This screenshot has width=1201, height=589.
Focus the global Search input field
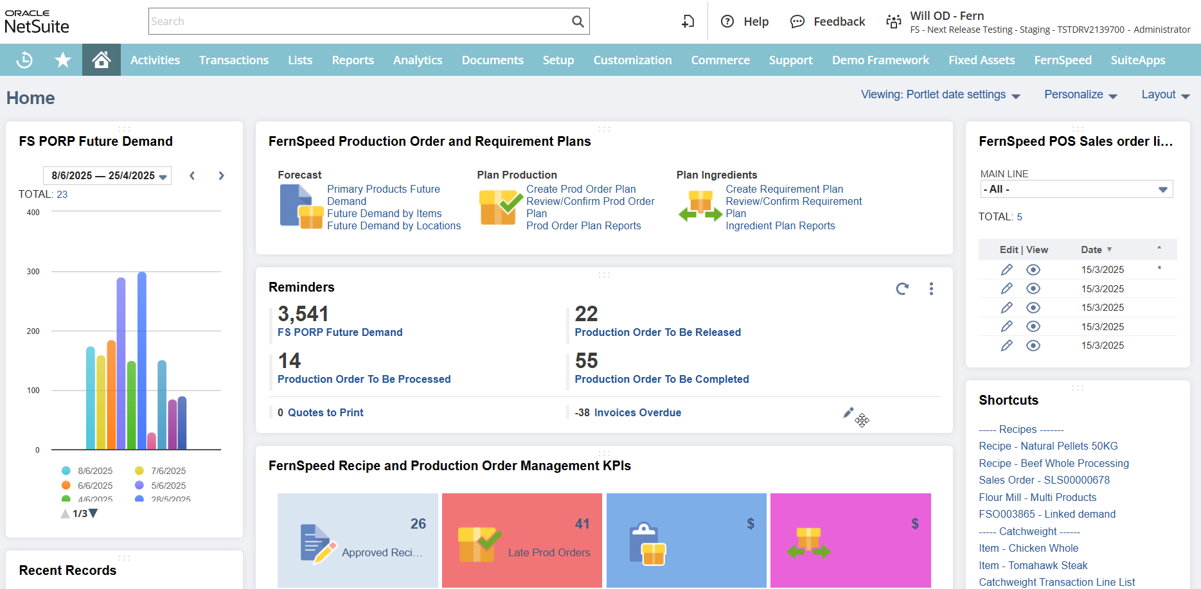pos(358,21)
